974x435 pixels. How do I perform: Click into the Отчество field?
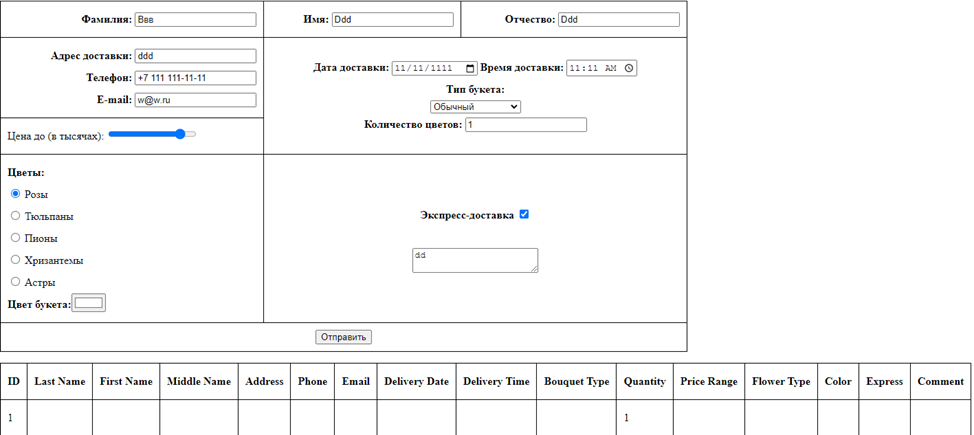pyautogui.click(x=618, y=20)
